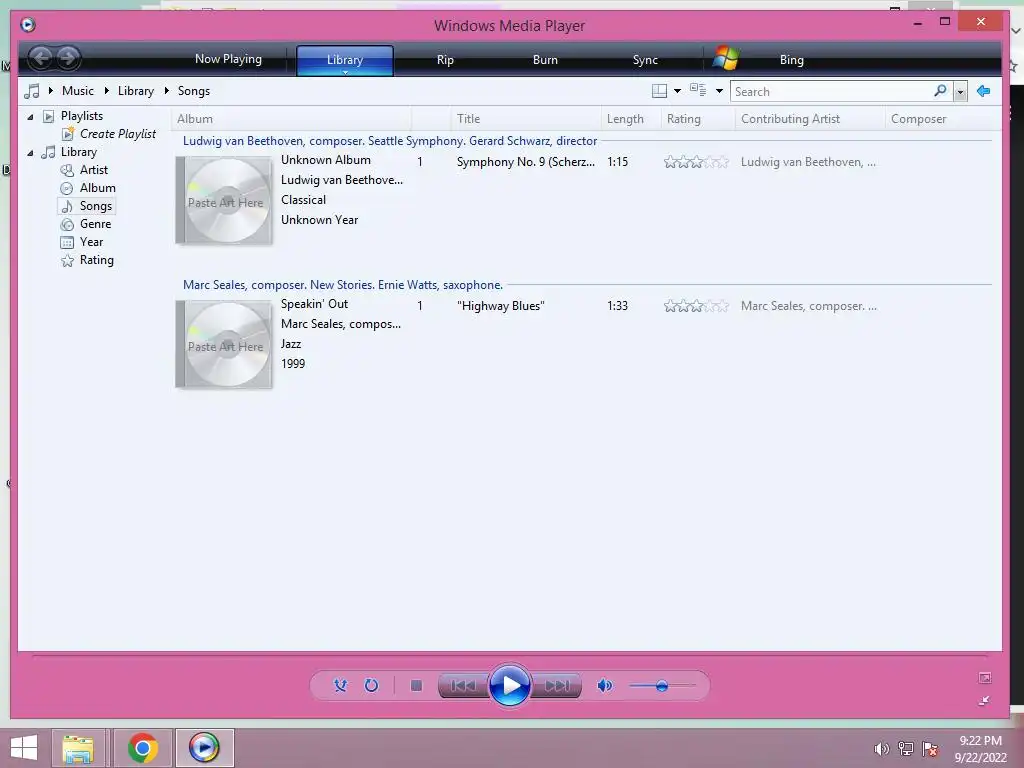
Task: Sort by the Length column header
Action: click(x=631, y=119)
